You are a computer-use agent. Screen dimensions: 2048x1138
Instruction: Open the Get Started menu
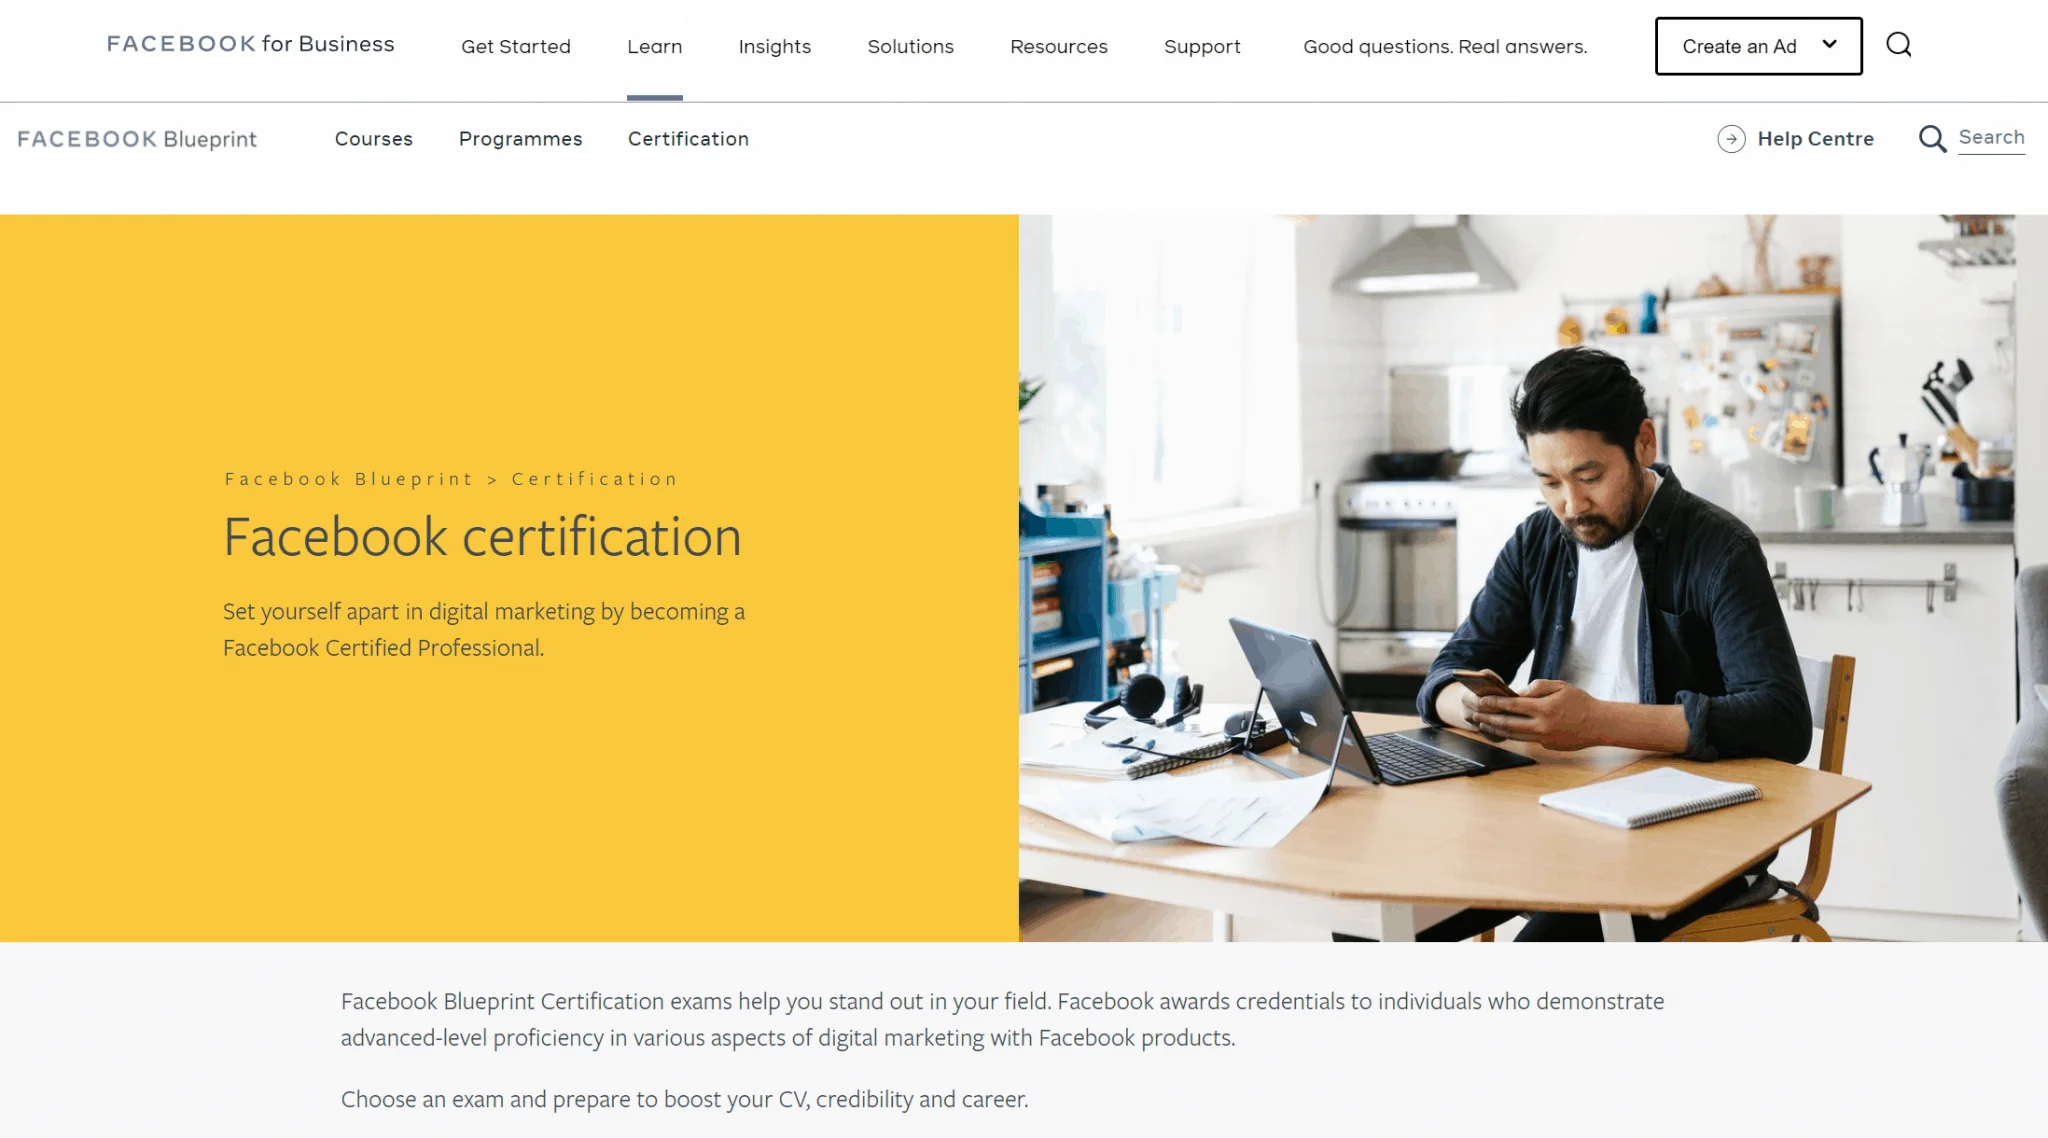point(515,46)
